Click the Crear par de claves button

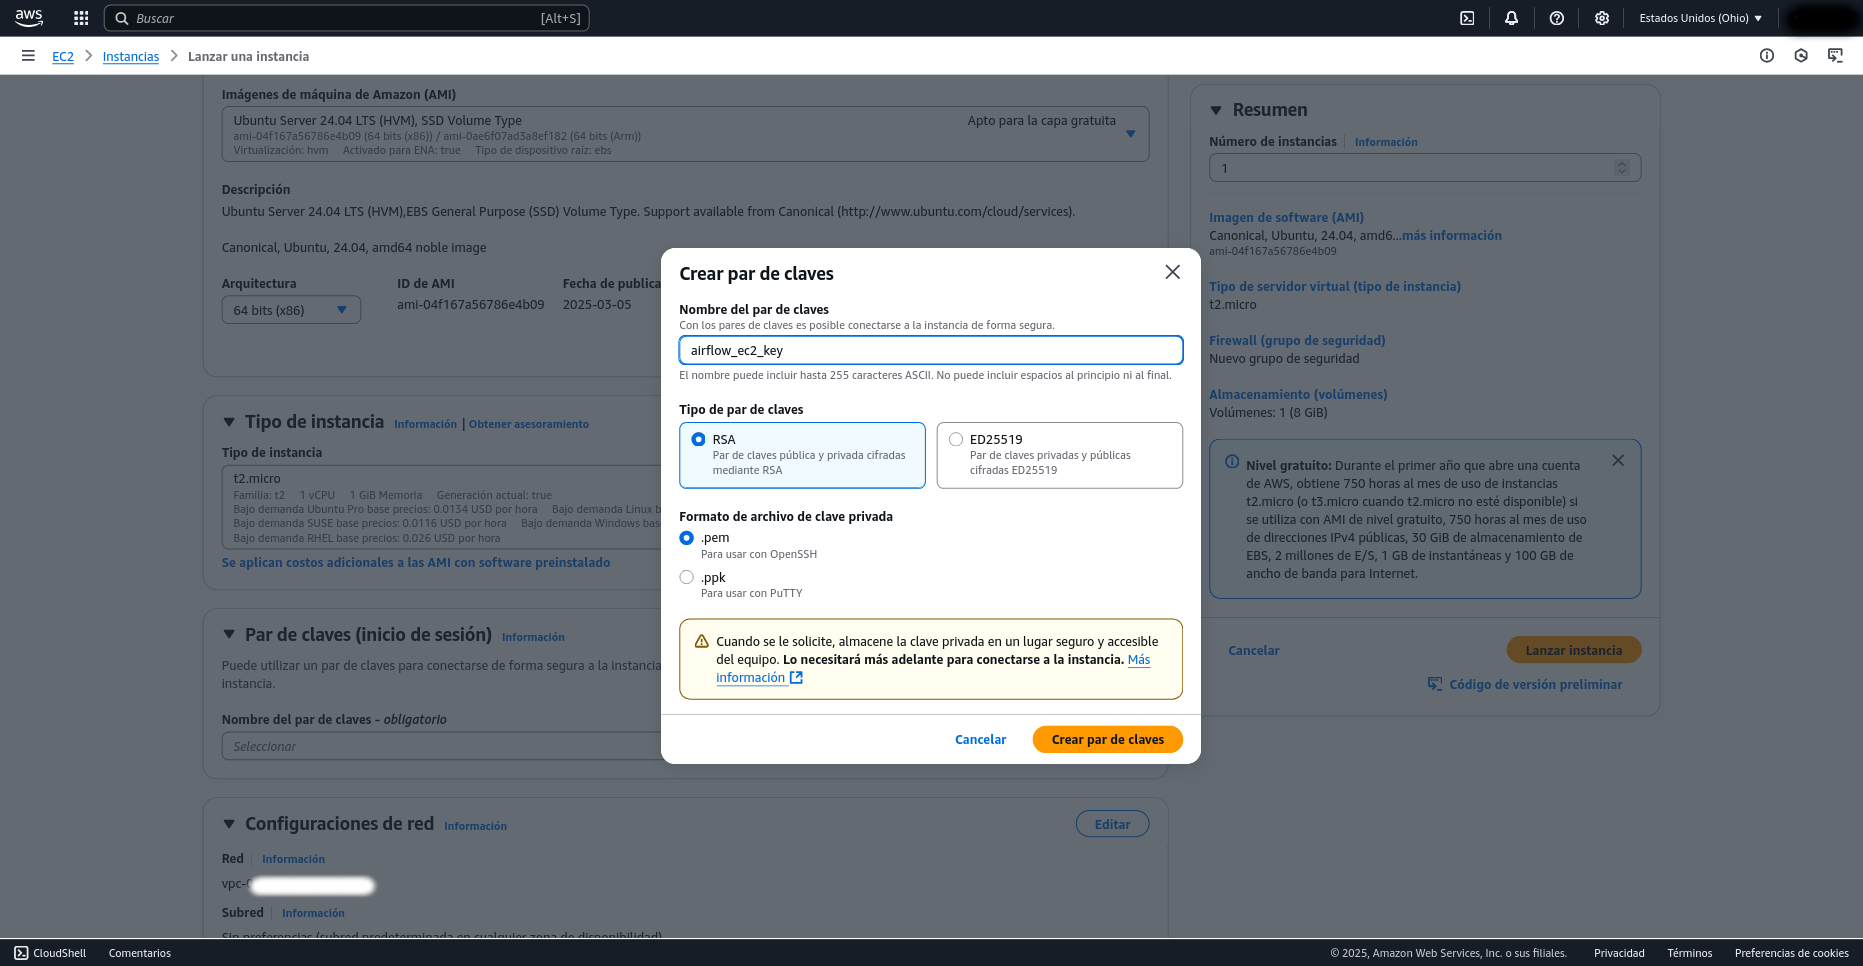tap(1107, 740)
